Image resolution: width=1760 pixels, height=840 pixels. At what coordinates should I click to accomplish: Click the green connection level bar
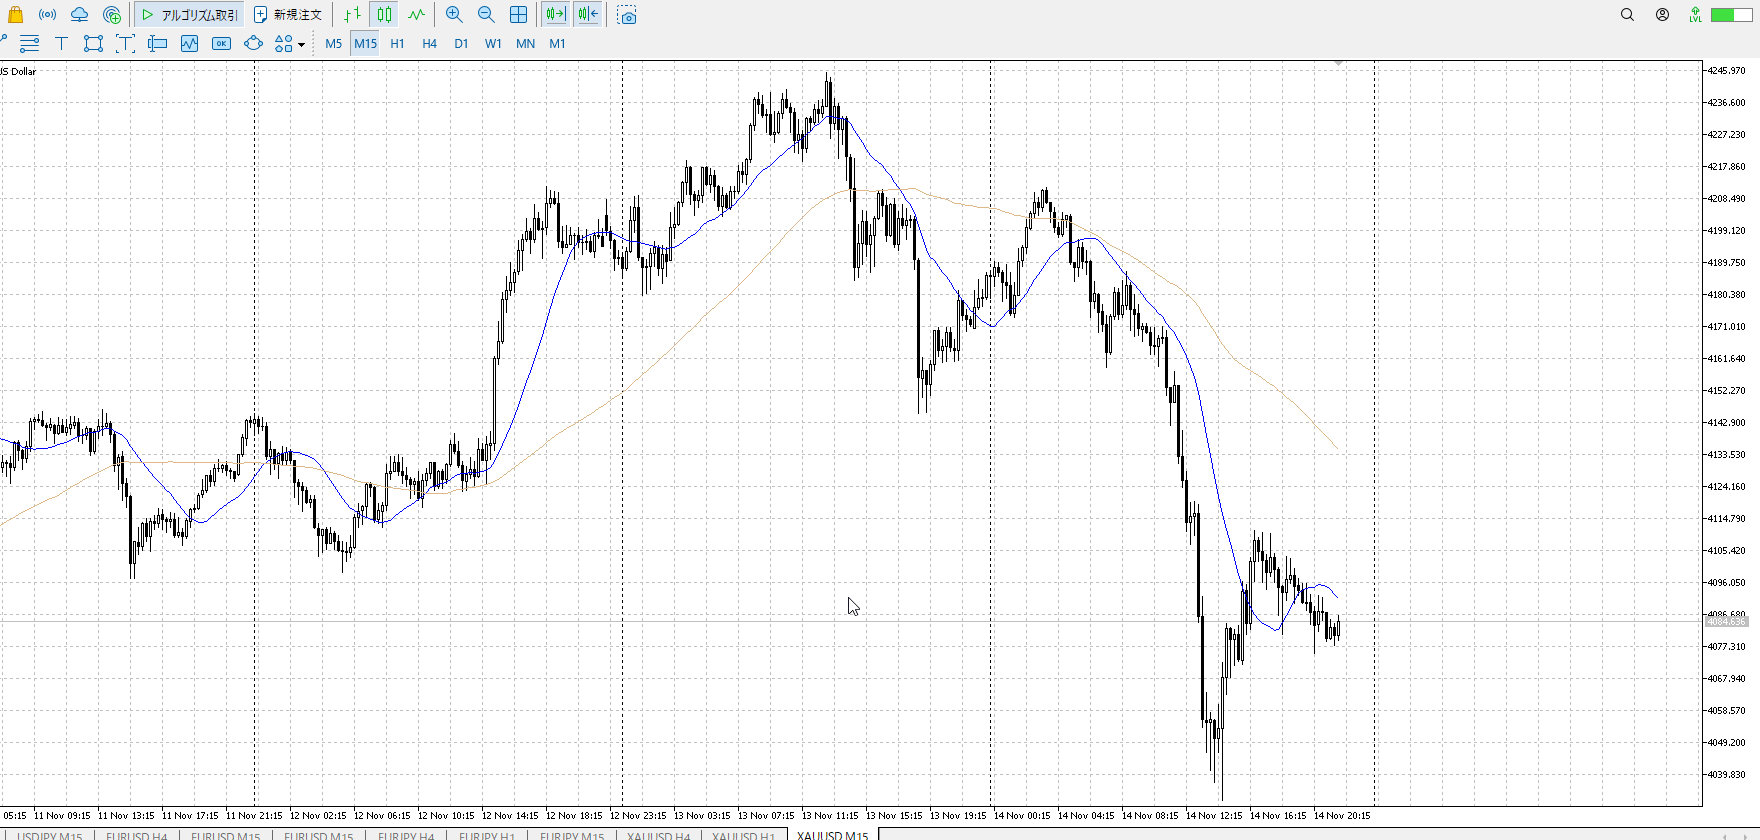tap(1724, 15)
